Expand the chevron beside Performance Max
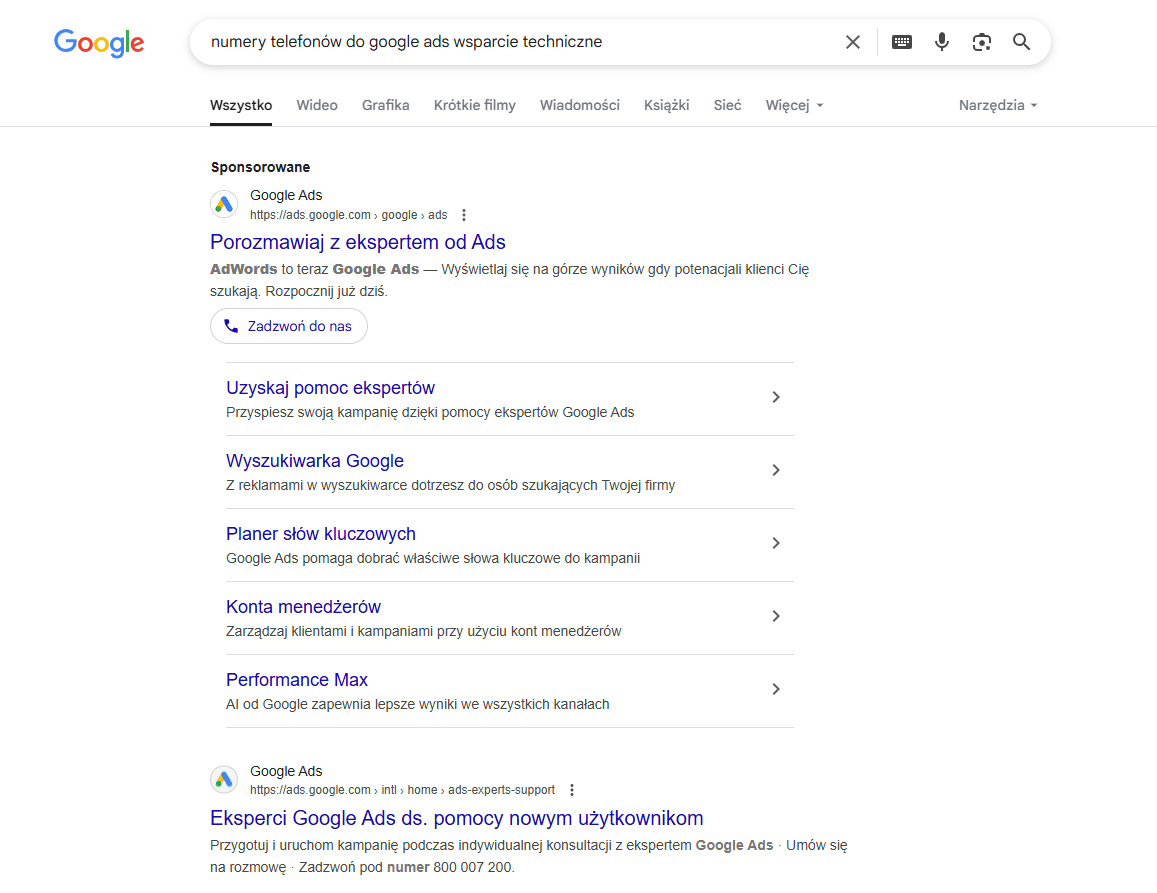The height and width of the screenshot is (893, 1157). (776, 689)
